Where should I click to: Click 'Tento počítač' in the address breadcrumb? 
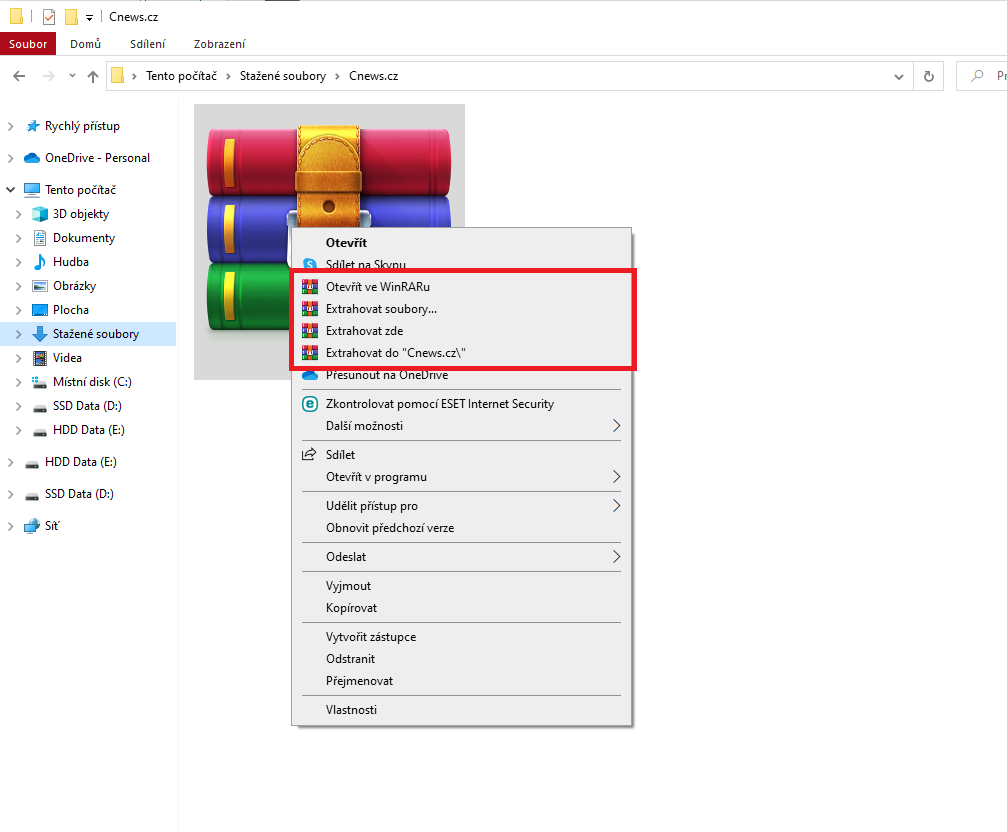(181, 76)
